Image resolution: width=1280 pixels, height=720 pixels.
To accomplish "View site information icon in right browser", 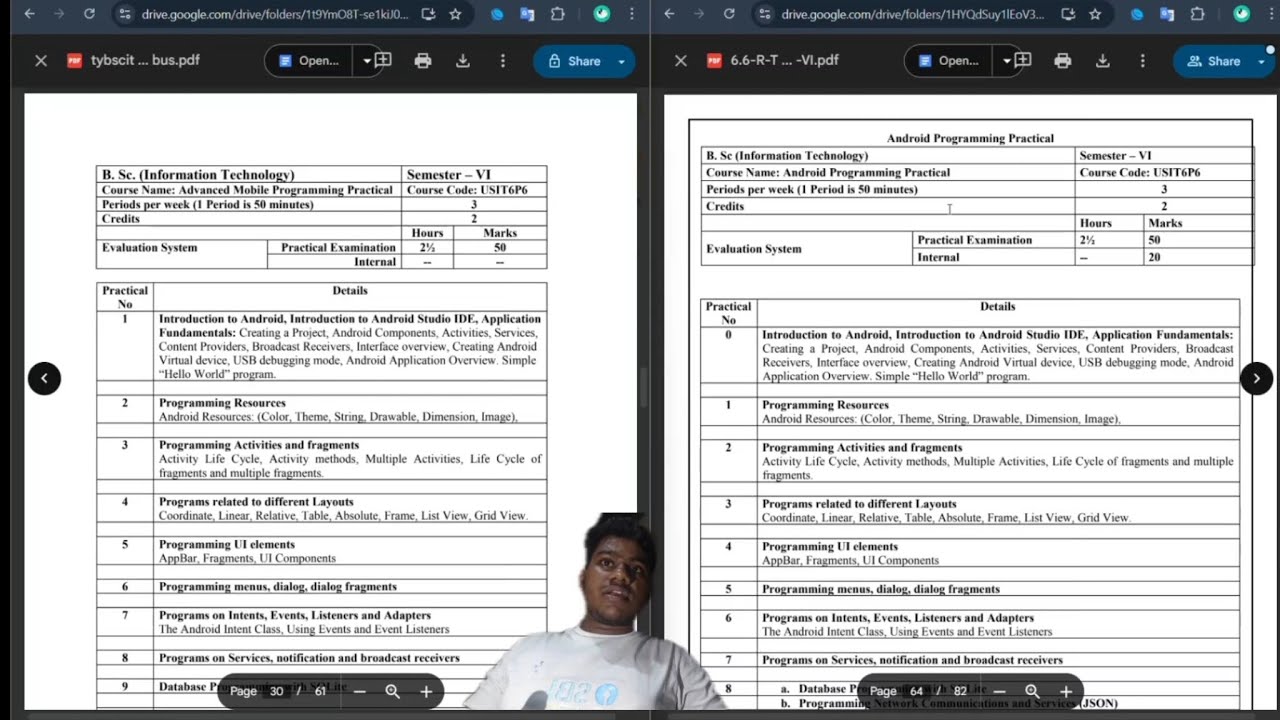I will (x=764, y=14).
